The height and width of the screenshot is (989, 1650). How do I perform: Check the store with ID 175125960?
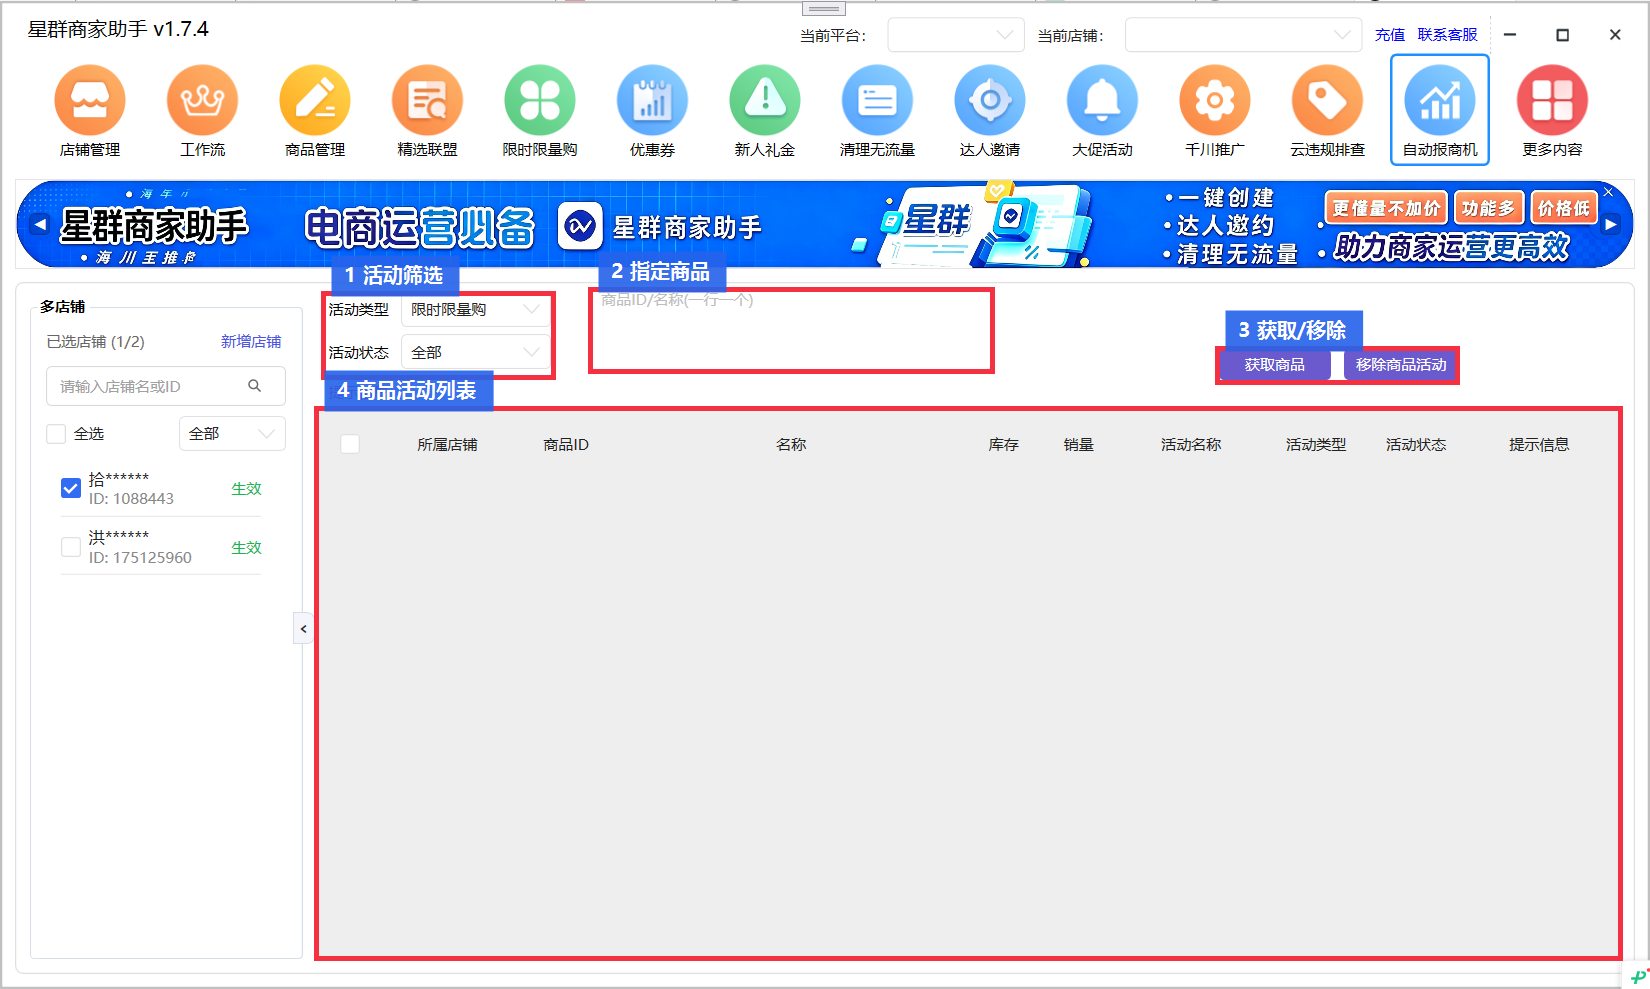(71, 547)
